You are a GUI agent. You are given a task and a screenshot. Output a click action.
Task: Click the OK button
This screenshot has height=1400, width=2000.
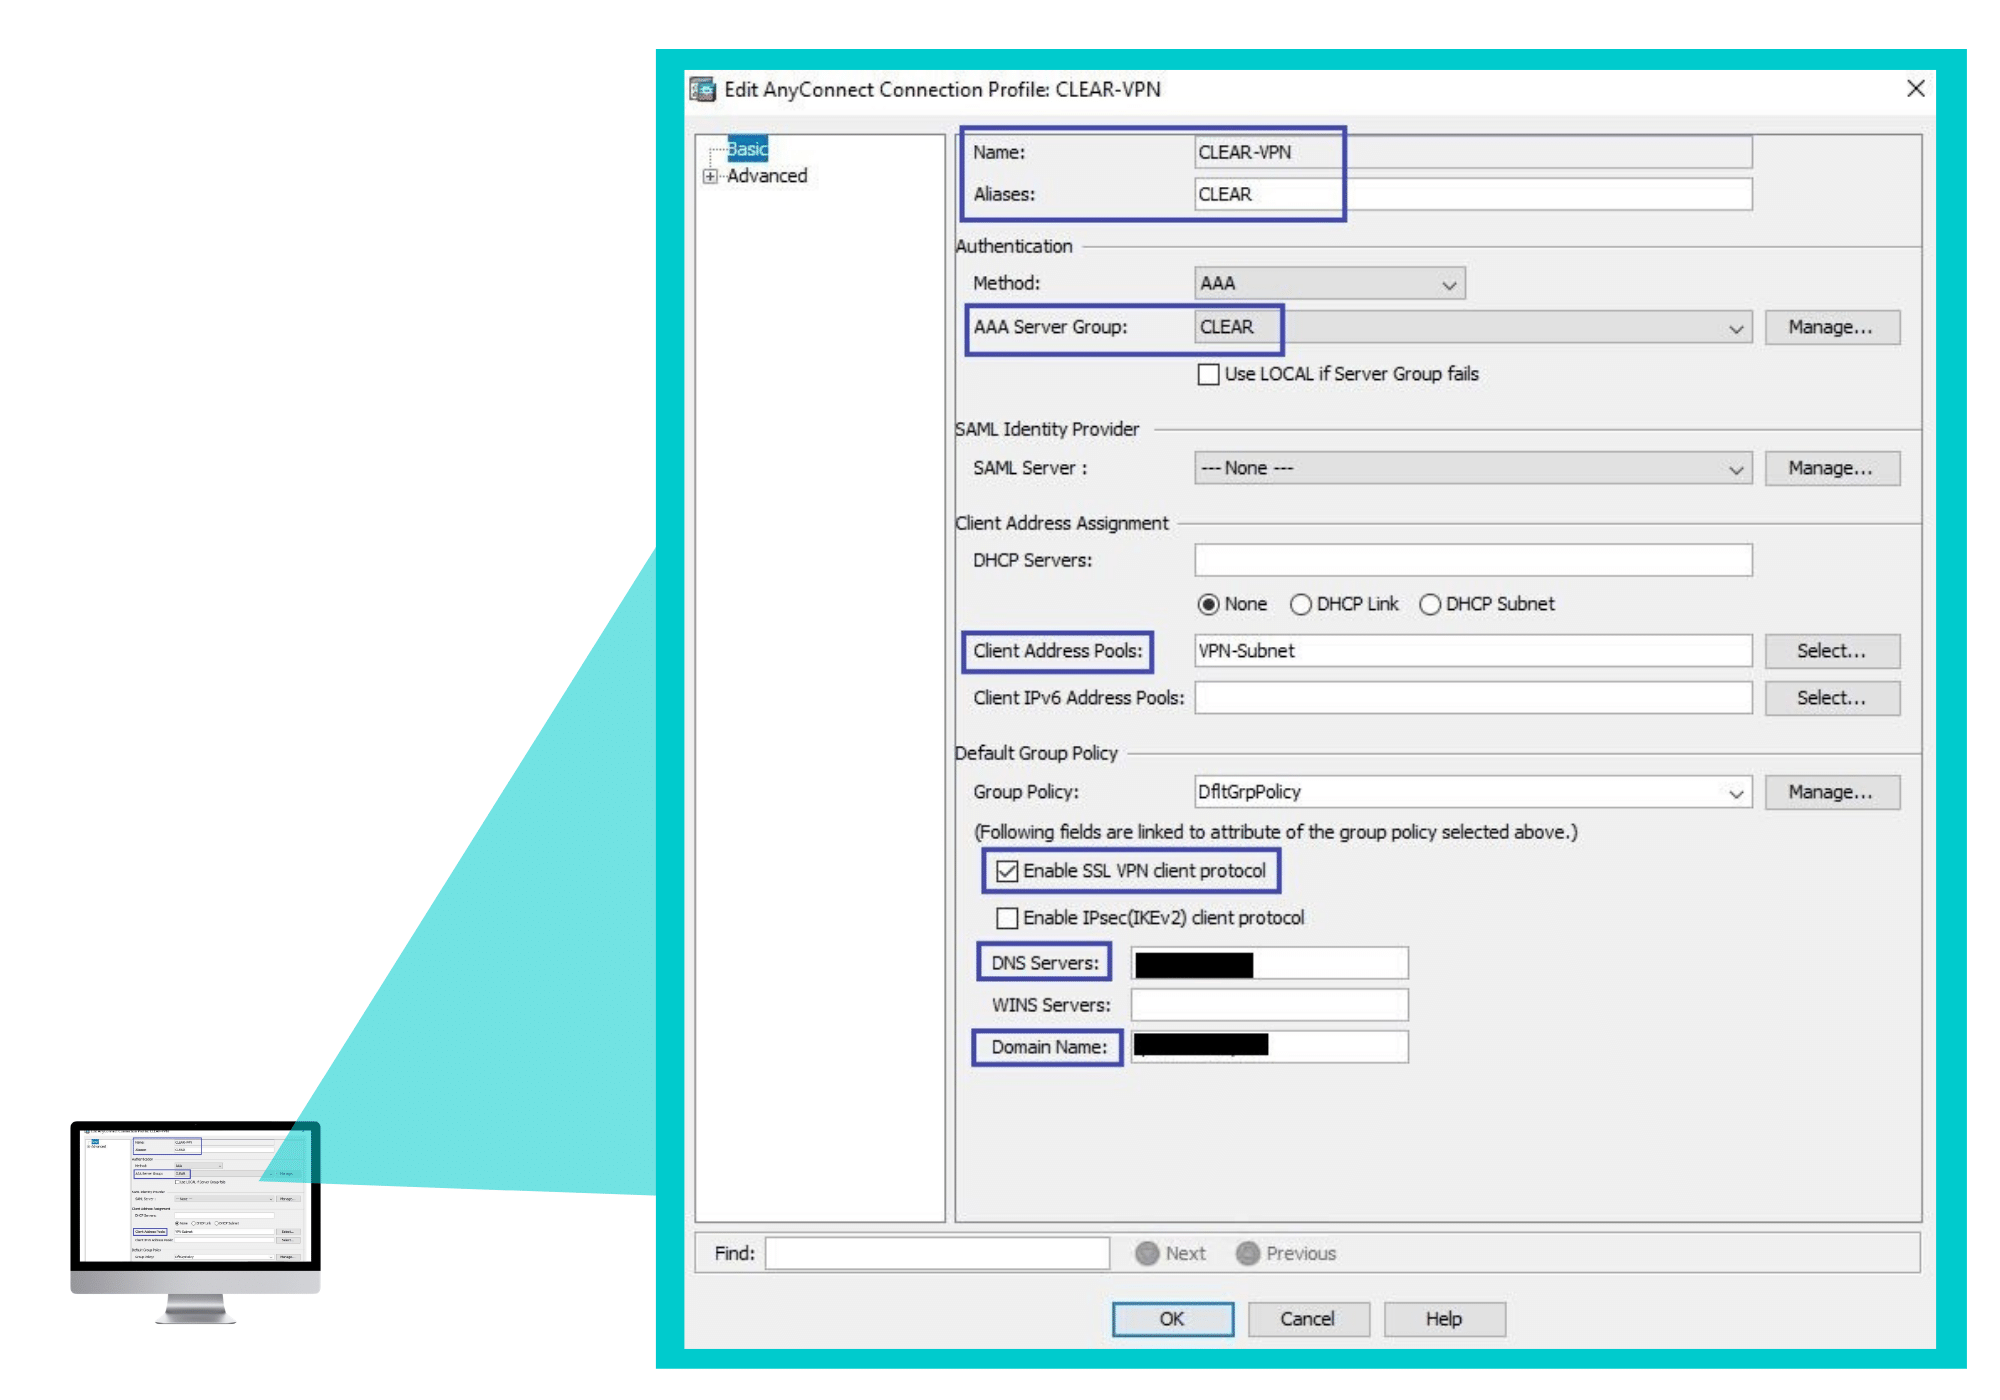(x=1171, y=1318)
